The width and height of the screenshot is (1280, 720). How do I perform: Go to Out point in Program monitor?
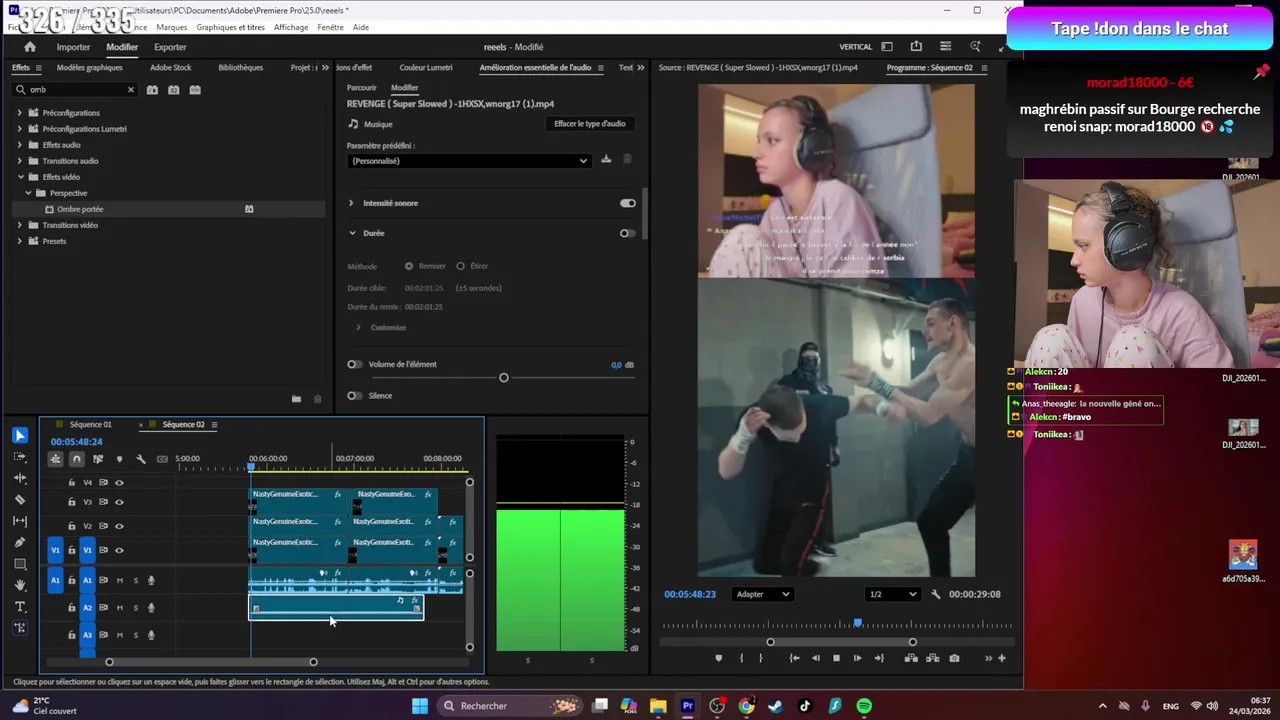[x=879, y=658]
